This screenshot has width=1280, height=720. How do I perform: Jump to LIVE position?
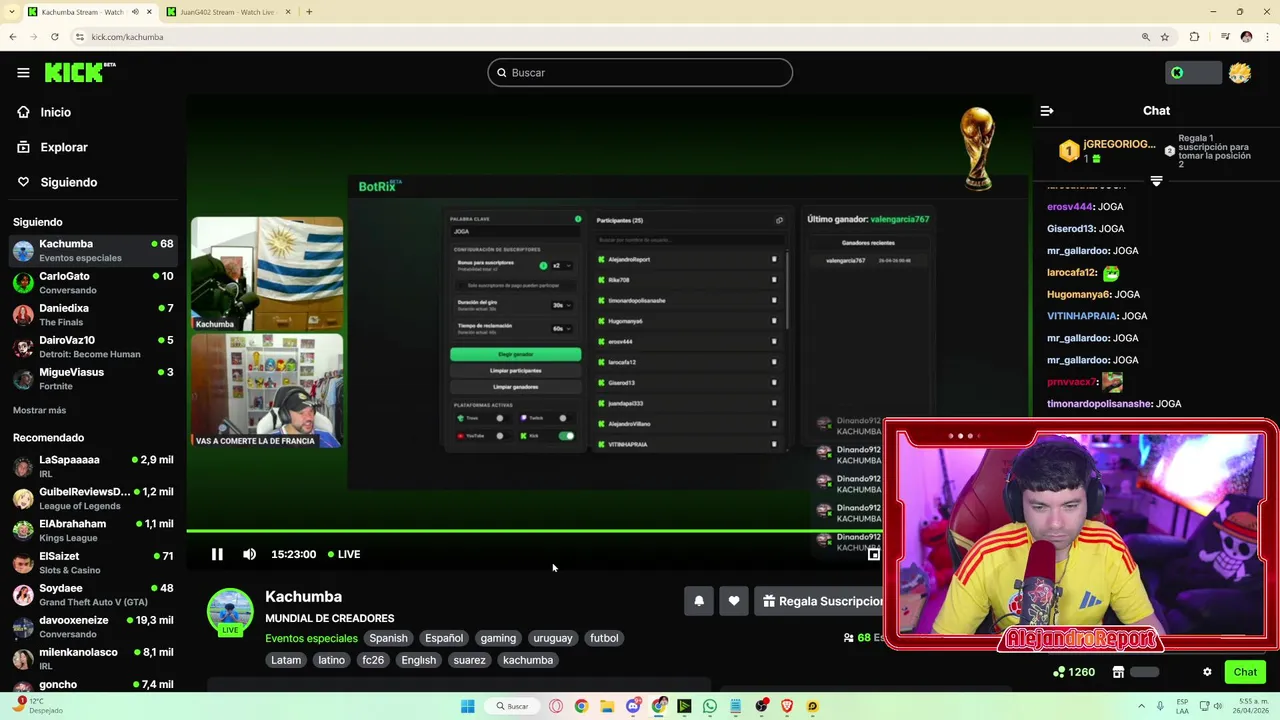click(343, 554)
